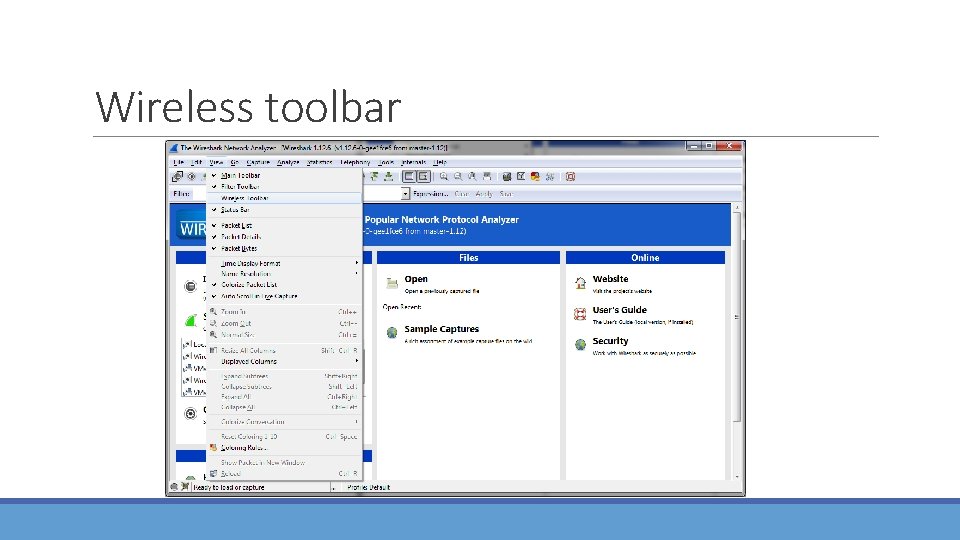960x540 pixels.
Task: Toggle Colorize Packet List menu option
Action: pos(284,284)
